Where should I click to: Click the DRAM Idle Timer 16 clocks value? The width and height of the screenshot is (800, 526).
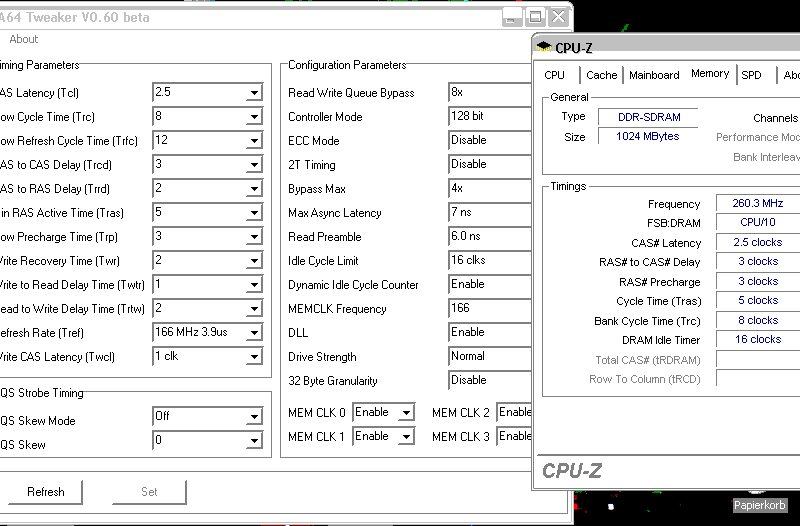[x=758, y=339]
